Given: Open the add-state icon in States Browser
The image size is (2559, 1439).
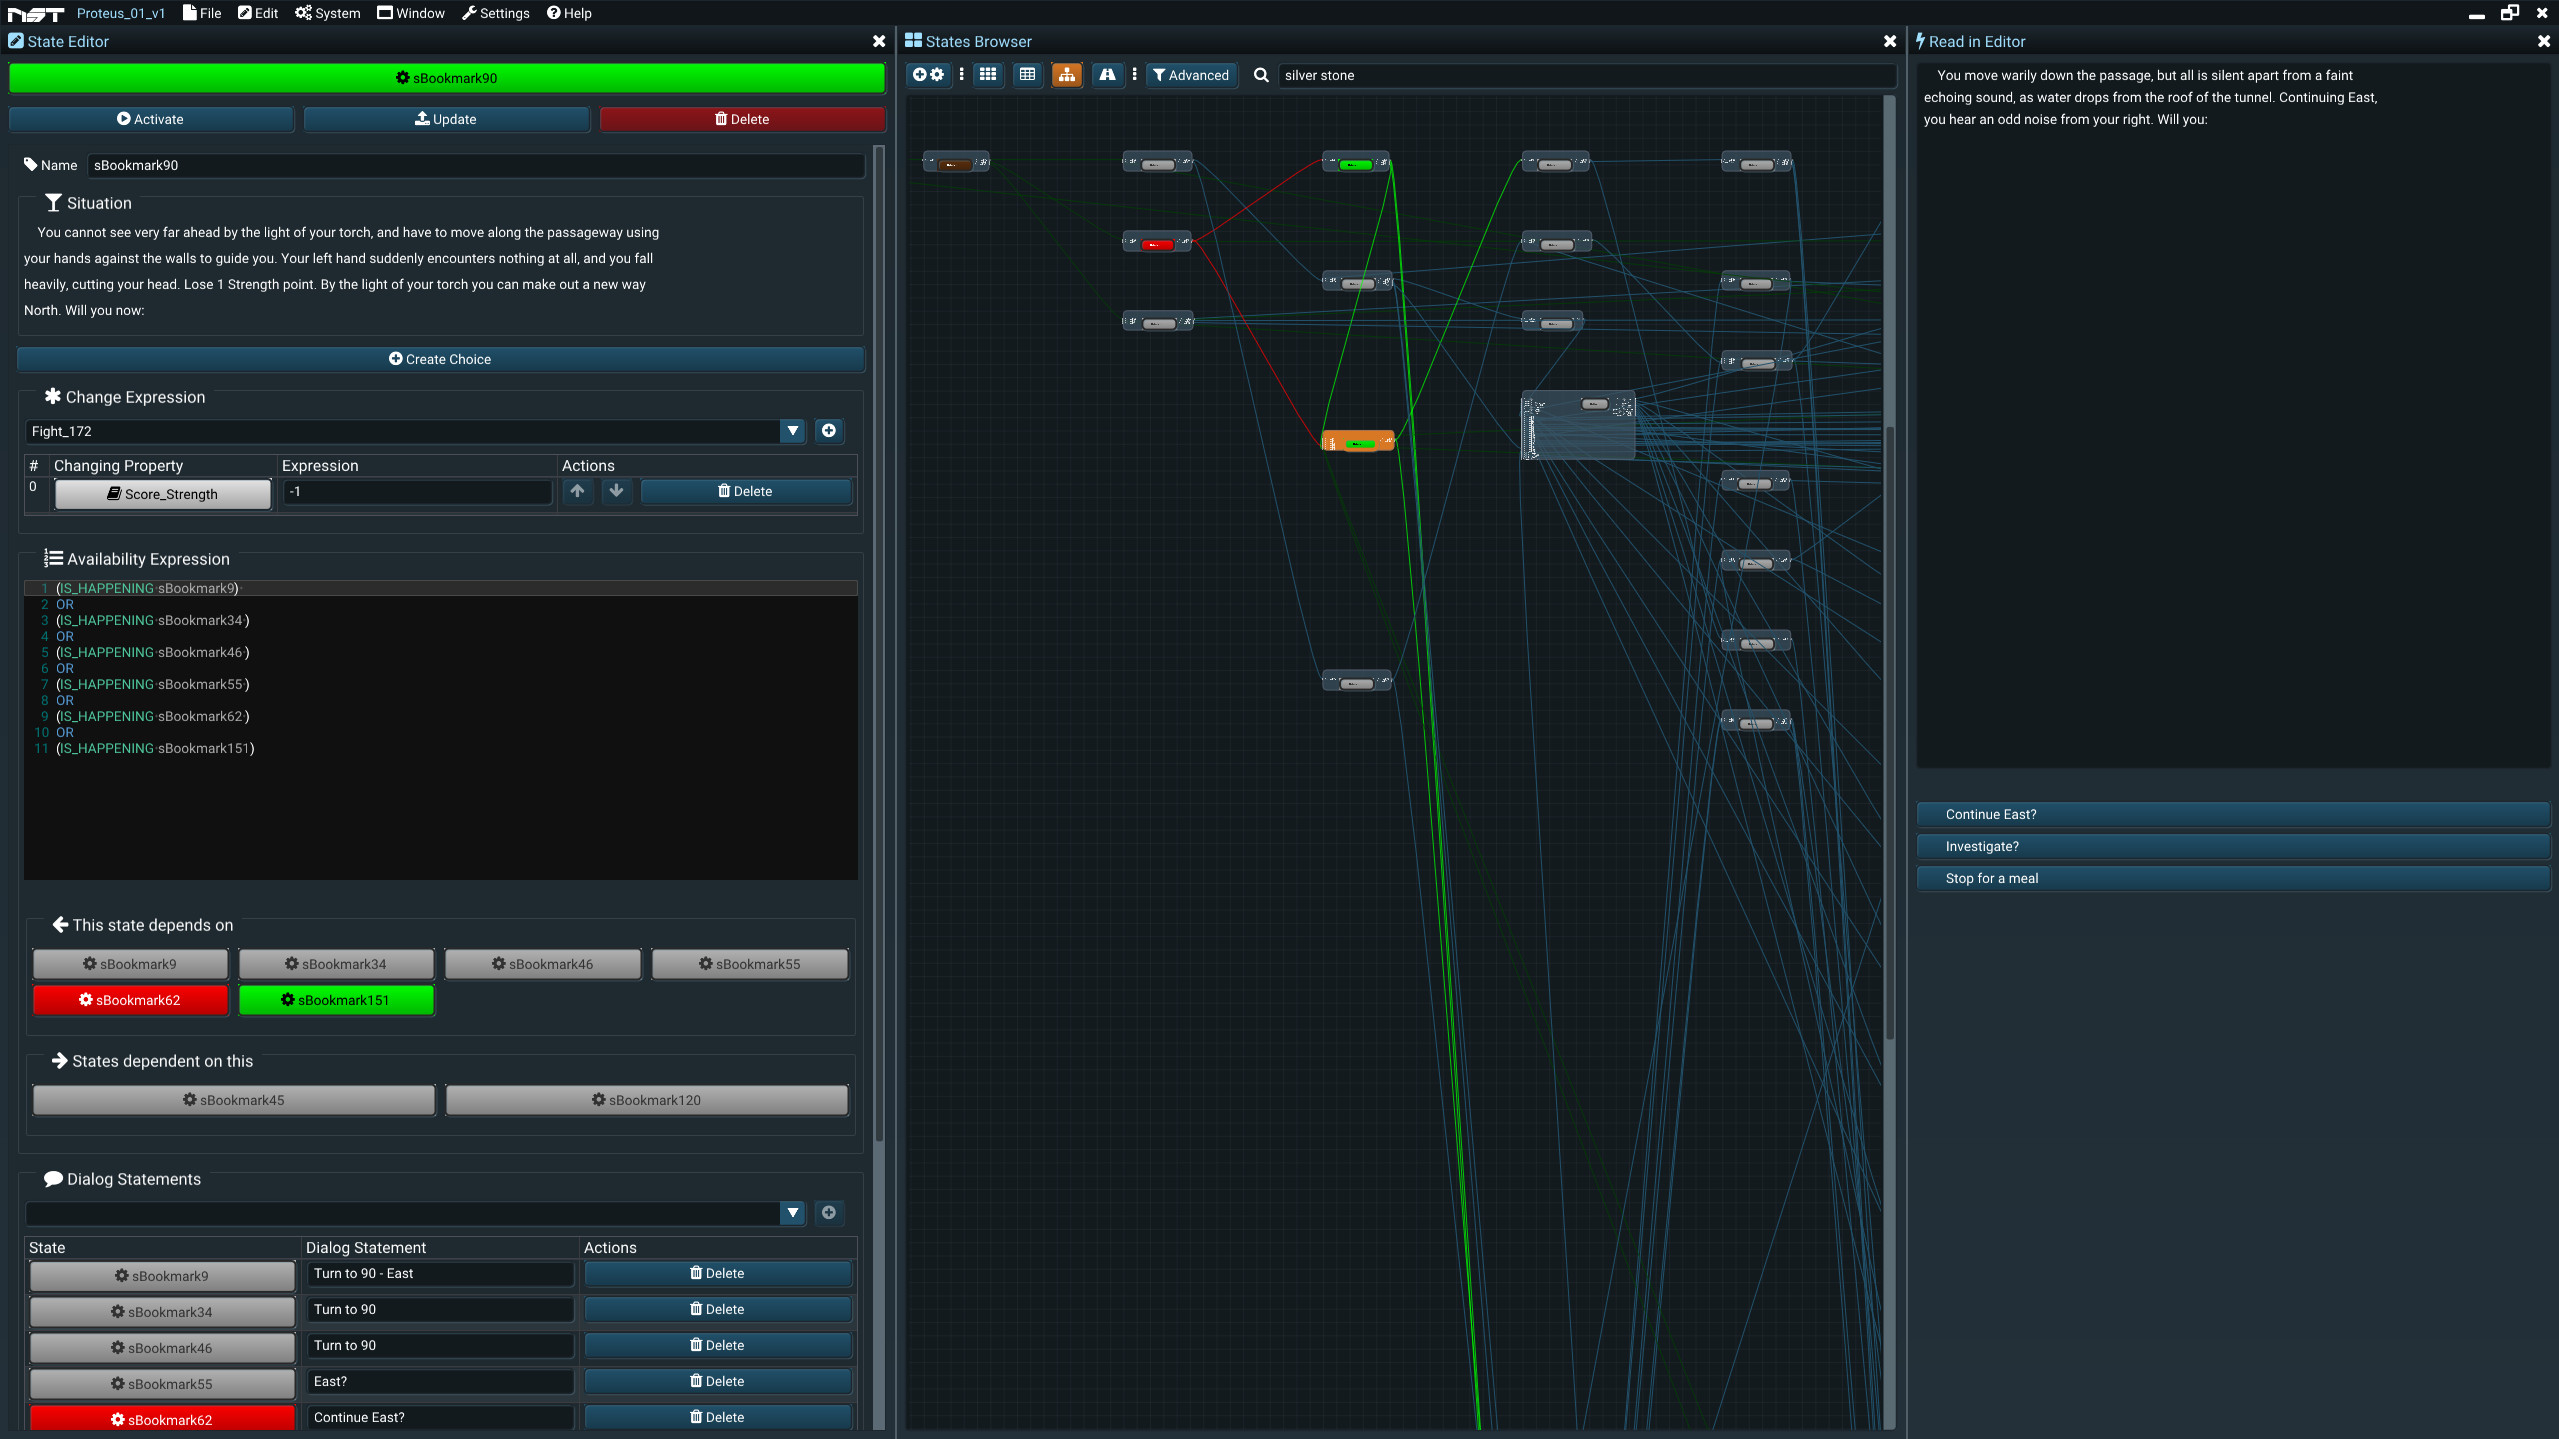Looking at the screenshot, I should [919, 74].
